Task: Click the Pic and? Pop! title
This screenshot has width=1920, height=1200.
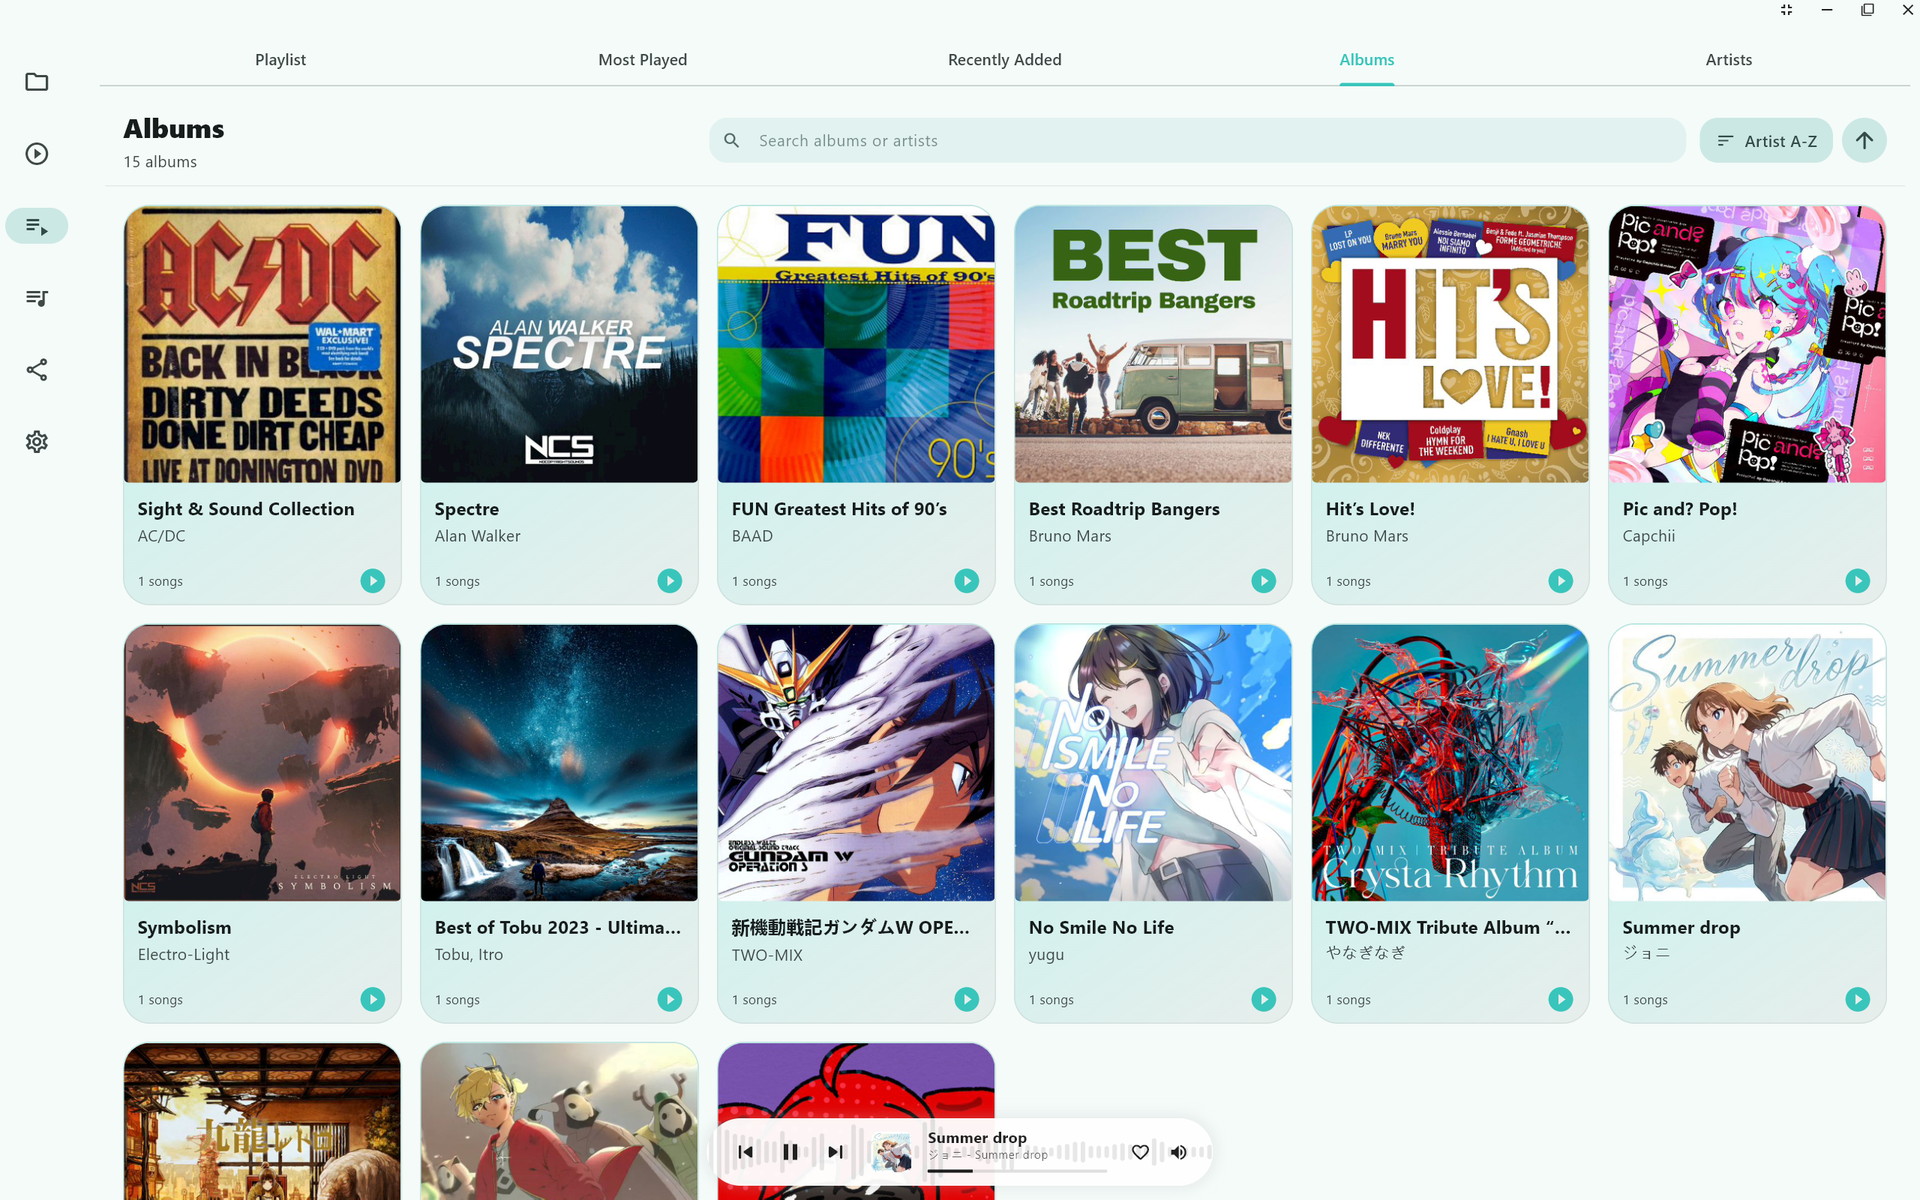Action: coord(1680,509)
